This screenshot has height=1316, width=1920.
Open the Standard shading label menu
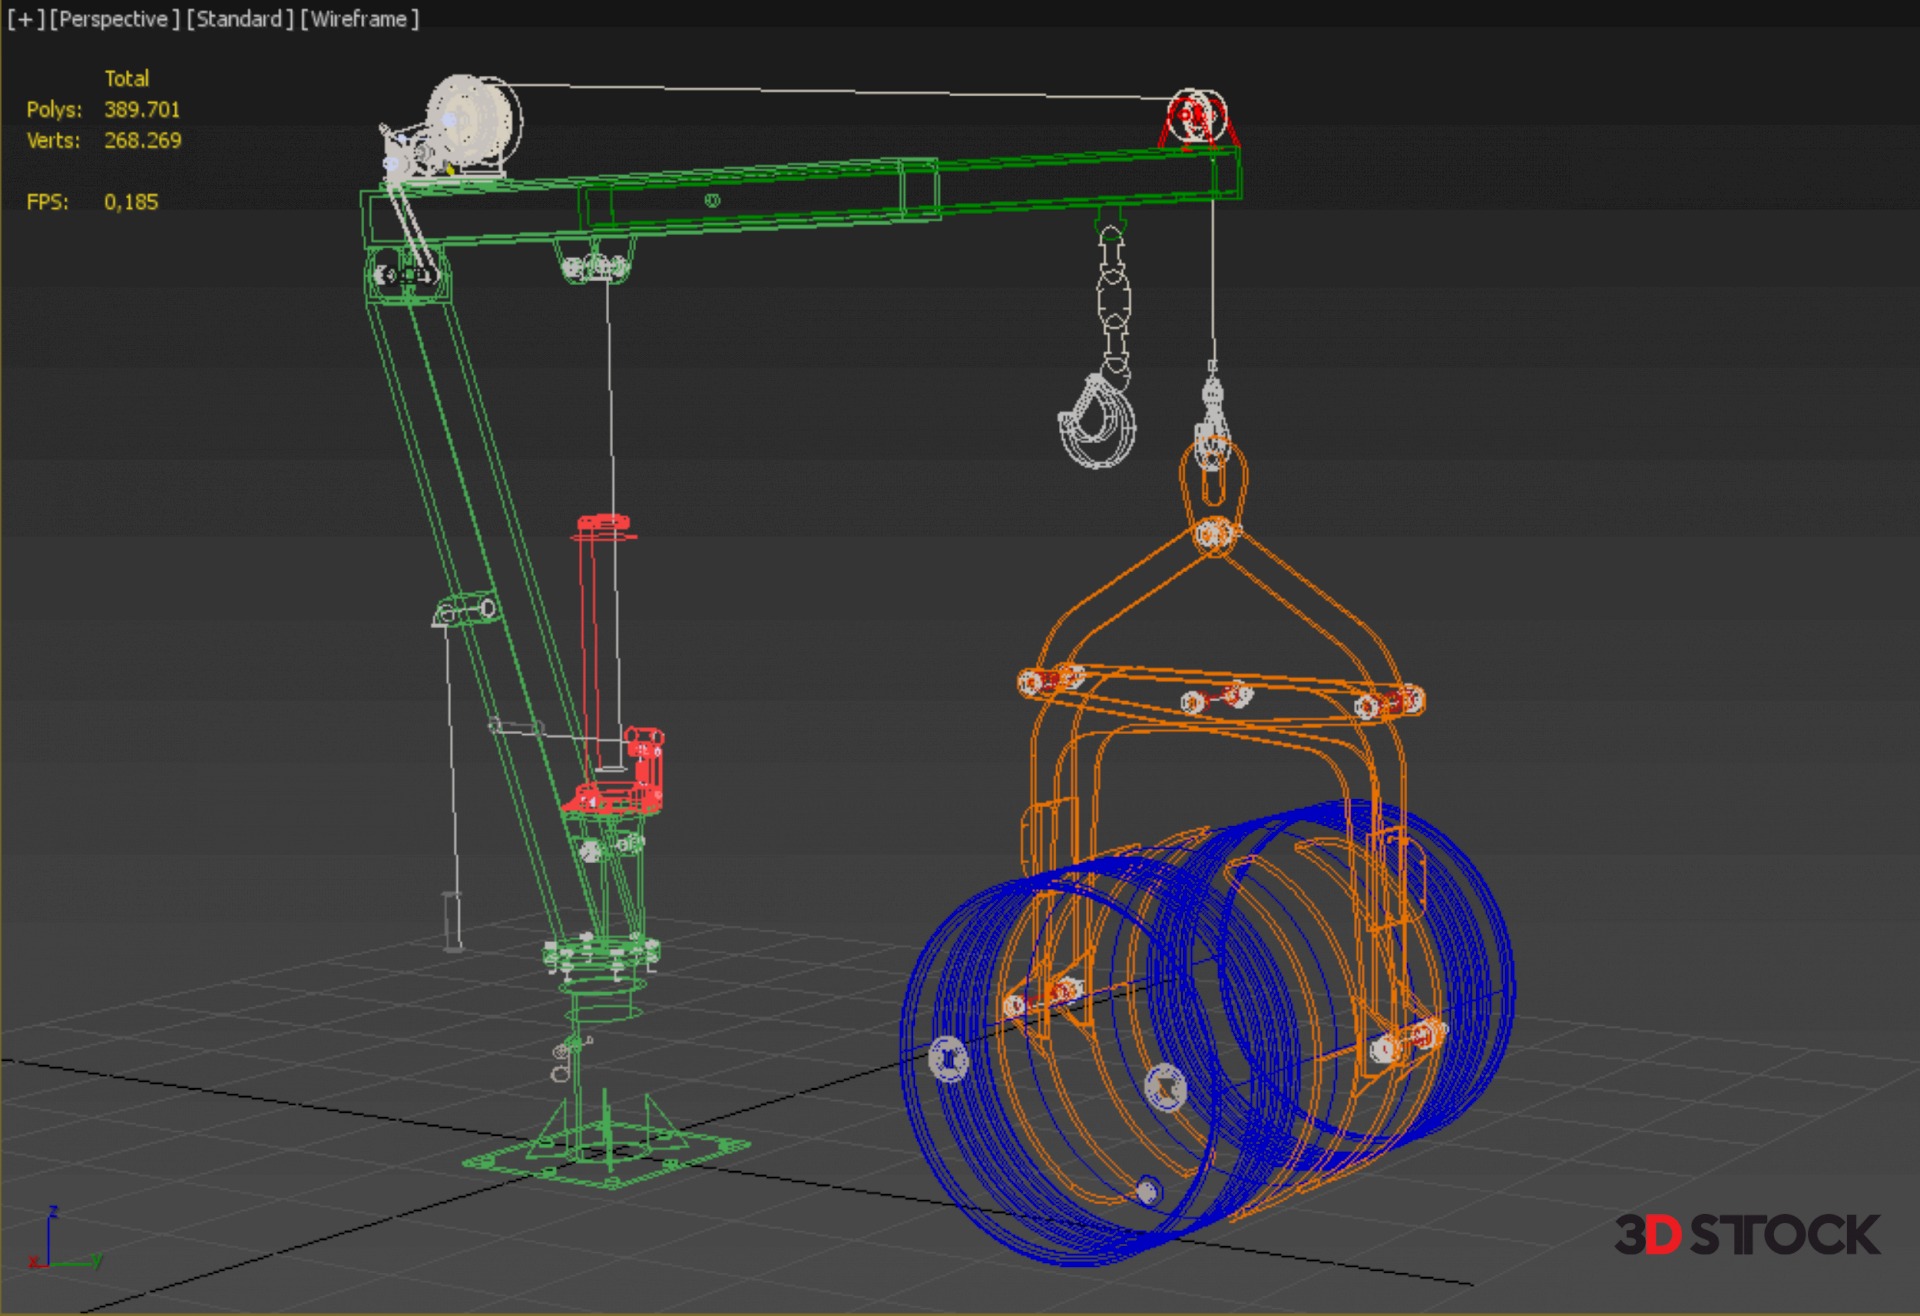tap(239, 19)
